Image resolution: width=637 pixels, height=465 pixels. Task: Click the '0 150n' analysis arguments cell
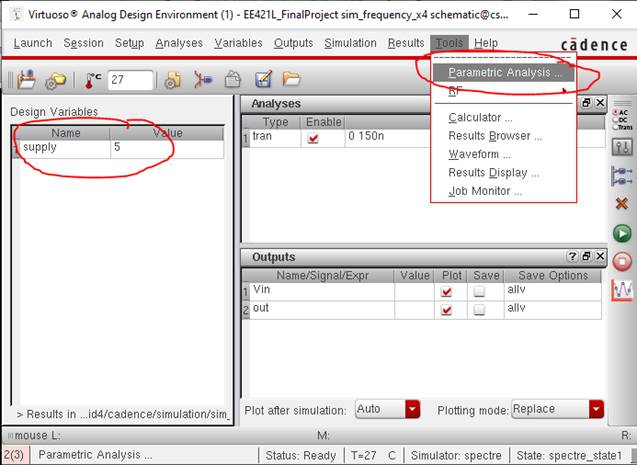point(386,138)
